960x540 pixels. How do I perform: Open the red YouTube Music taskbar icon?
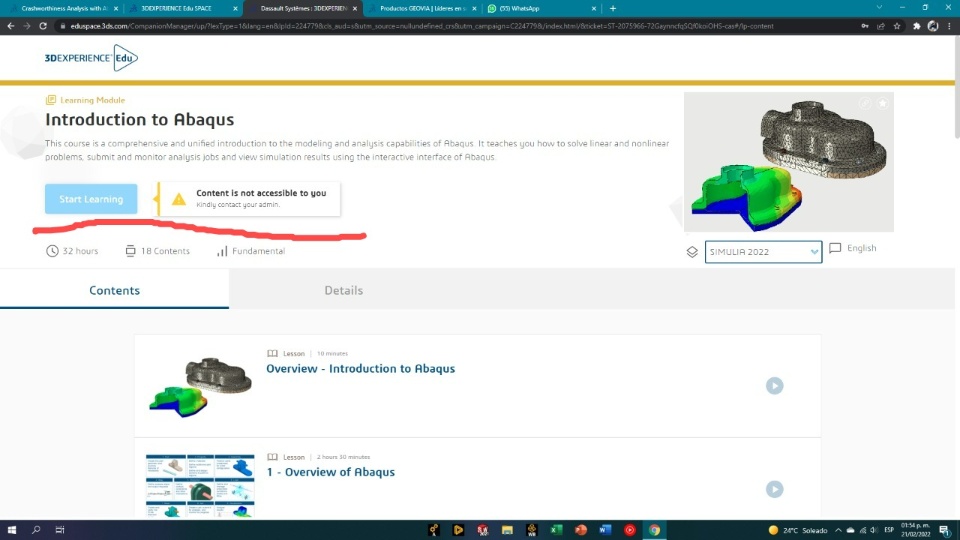click(x=629, y=530)
